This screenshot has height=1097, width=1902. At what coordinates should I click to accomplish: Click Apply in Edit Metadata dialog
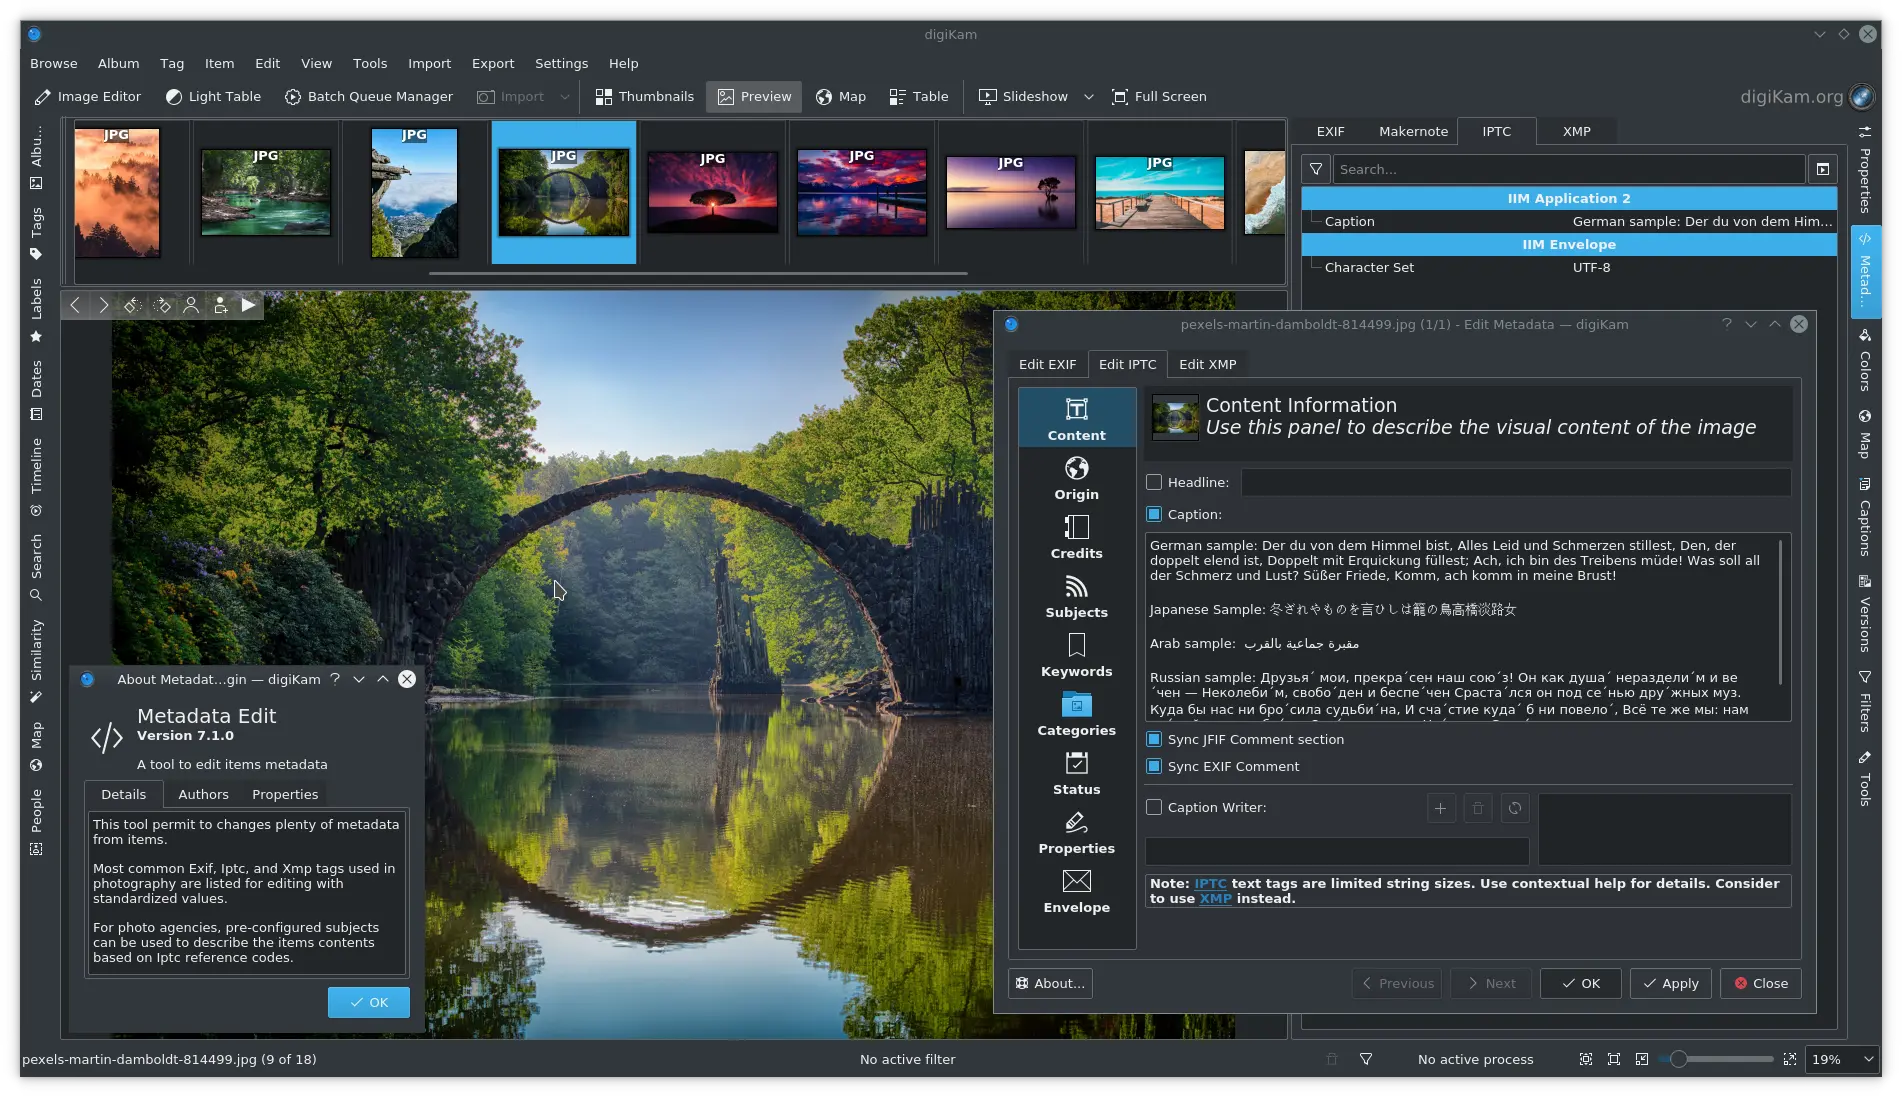click(1670, 983)
